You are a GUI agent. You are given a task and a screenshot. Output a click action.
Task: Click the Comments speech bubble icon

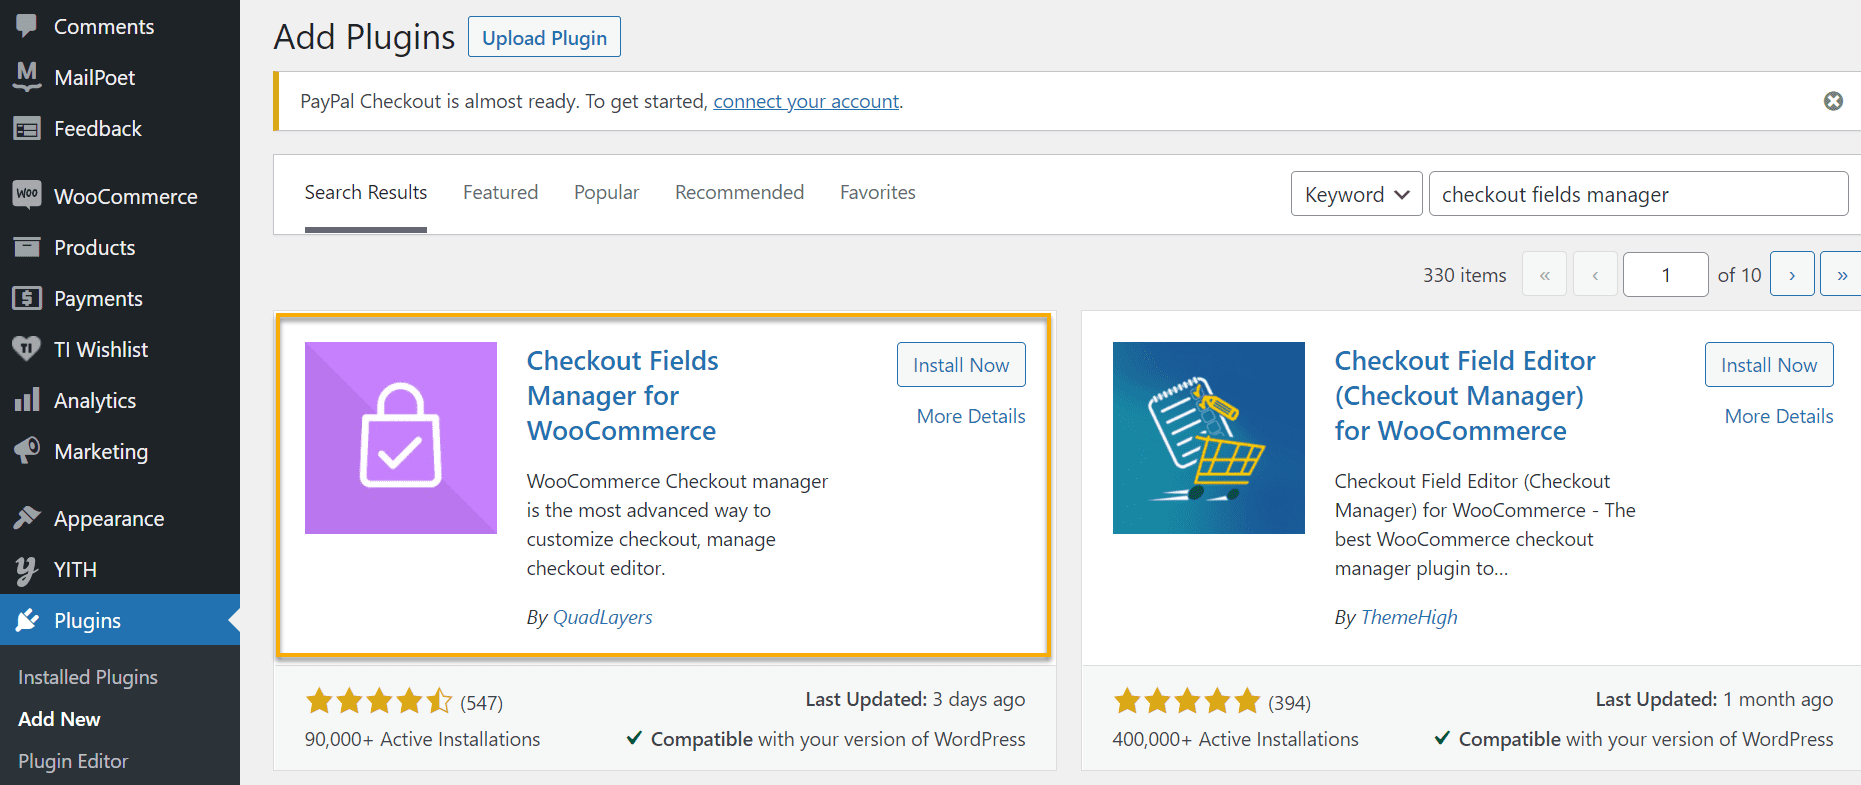[27, 25]
